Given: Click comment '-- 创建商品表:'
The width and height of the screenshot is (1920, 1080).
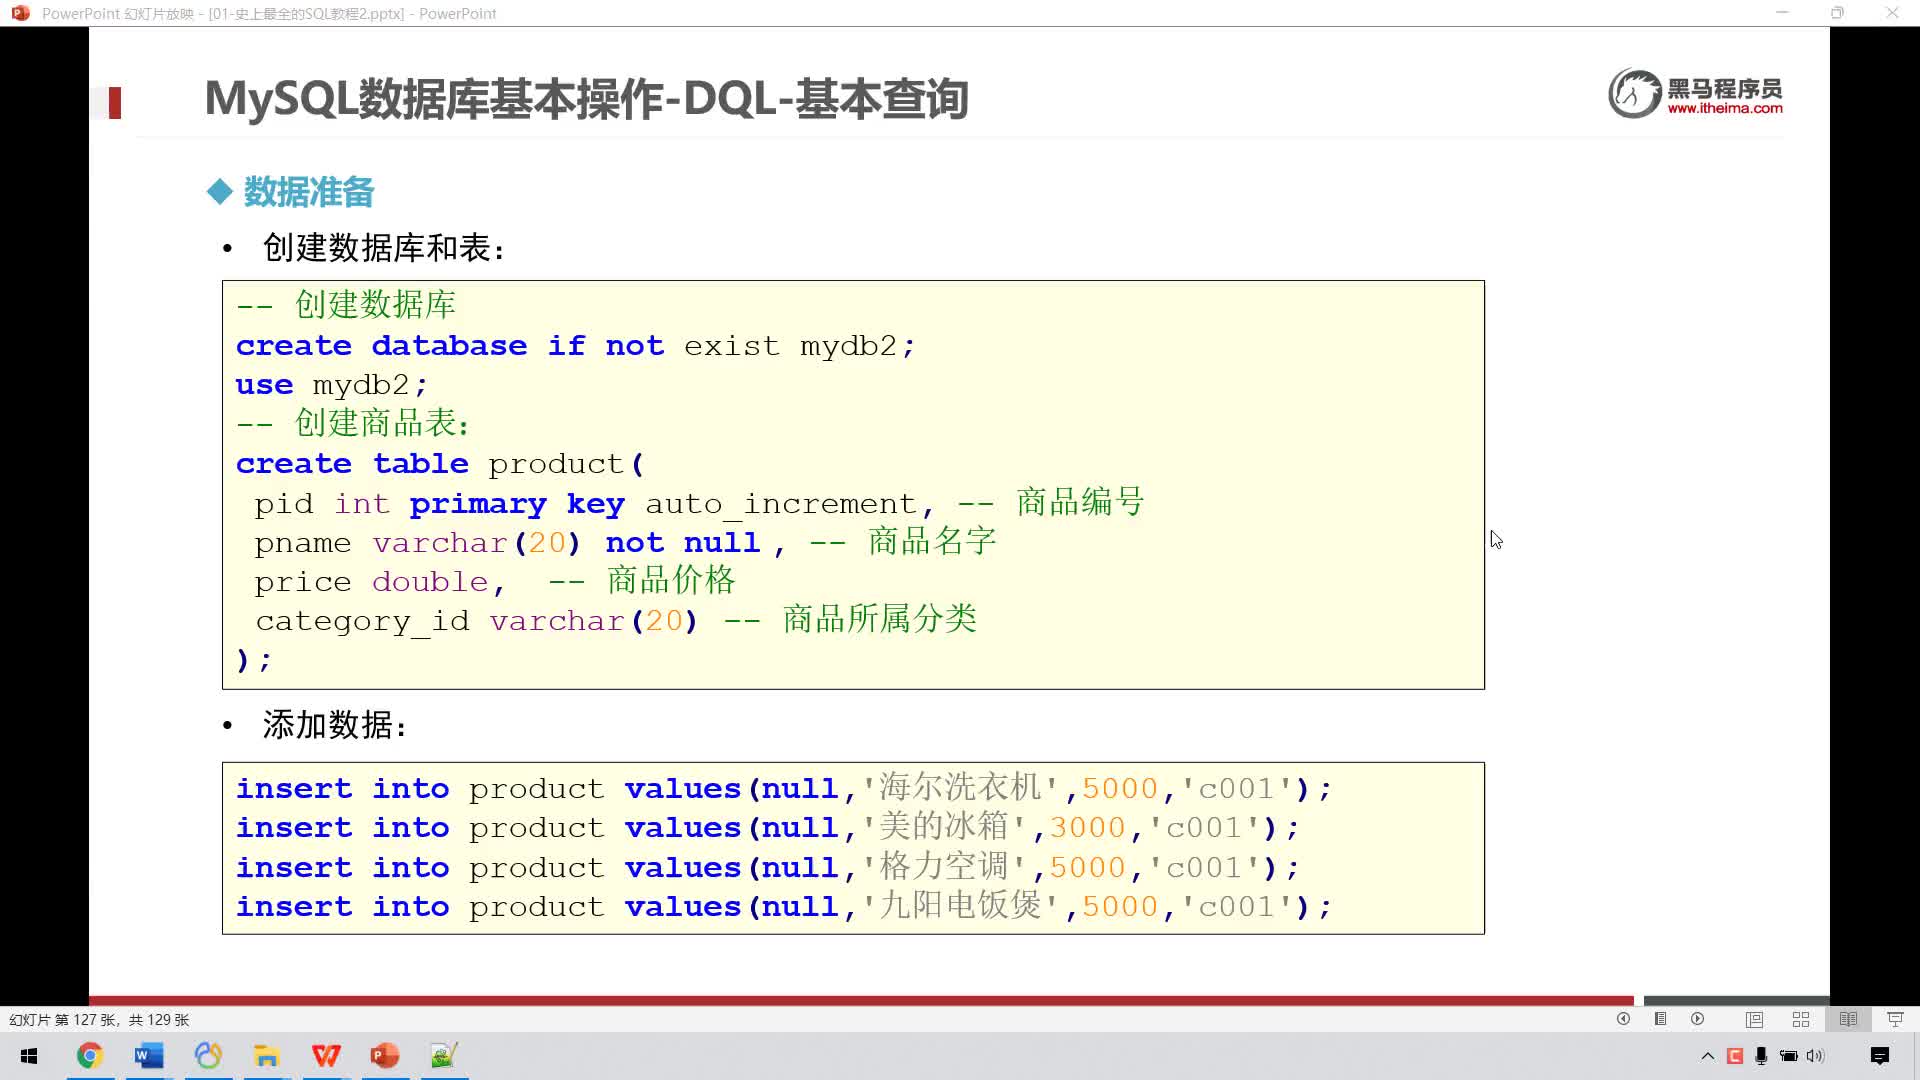Looking at the screenshot, I should click(353, 424).
